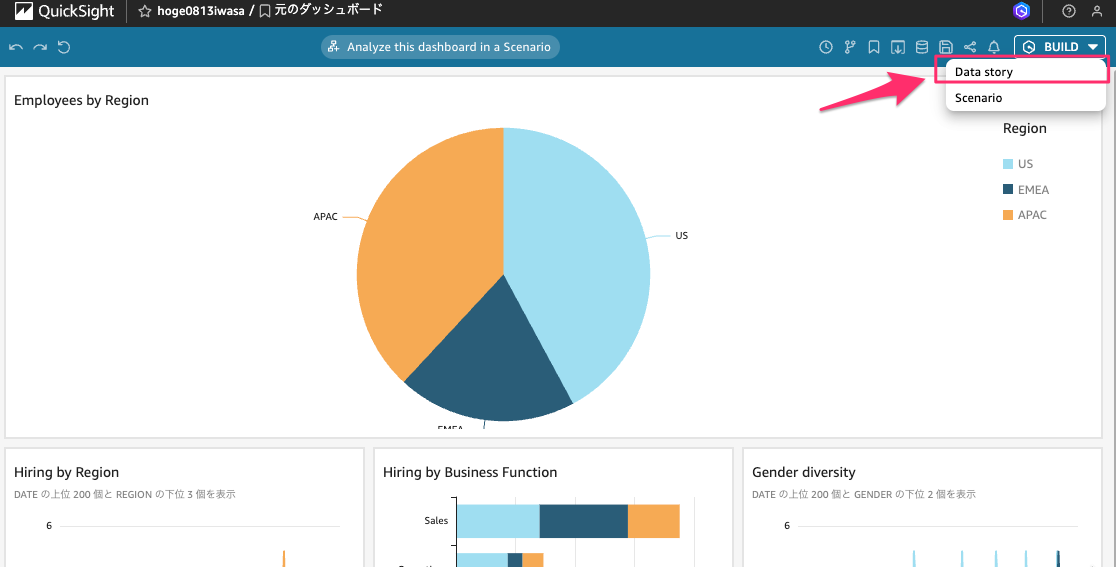The width and height of the screenshot is (1116, 567).
Task: Open the Share icon
Action: tap(970, 47)
